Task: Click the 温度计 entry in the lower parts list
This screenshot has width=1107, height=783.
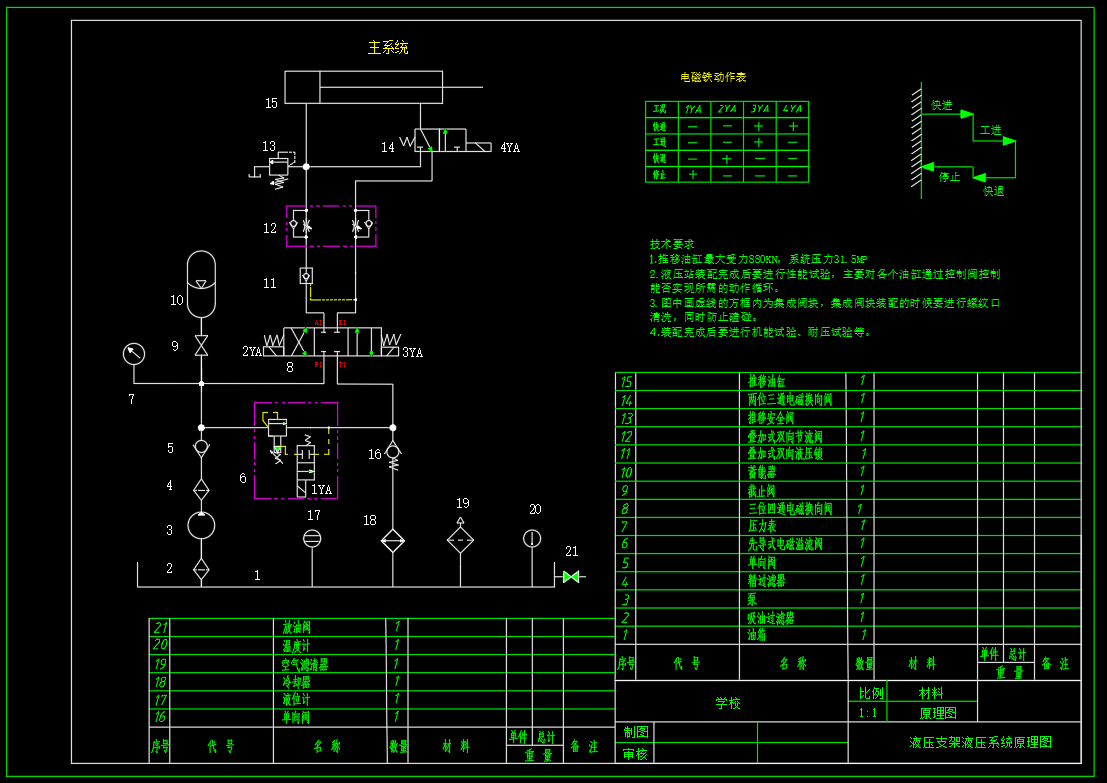Action: (297, 645)
